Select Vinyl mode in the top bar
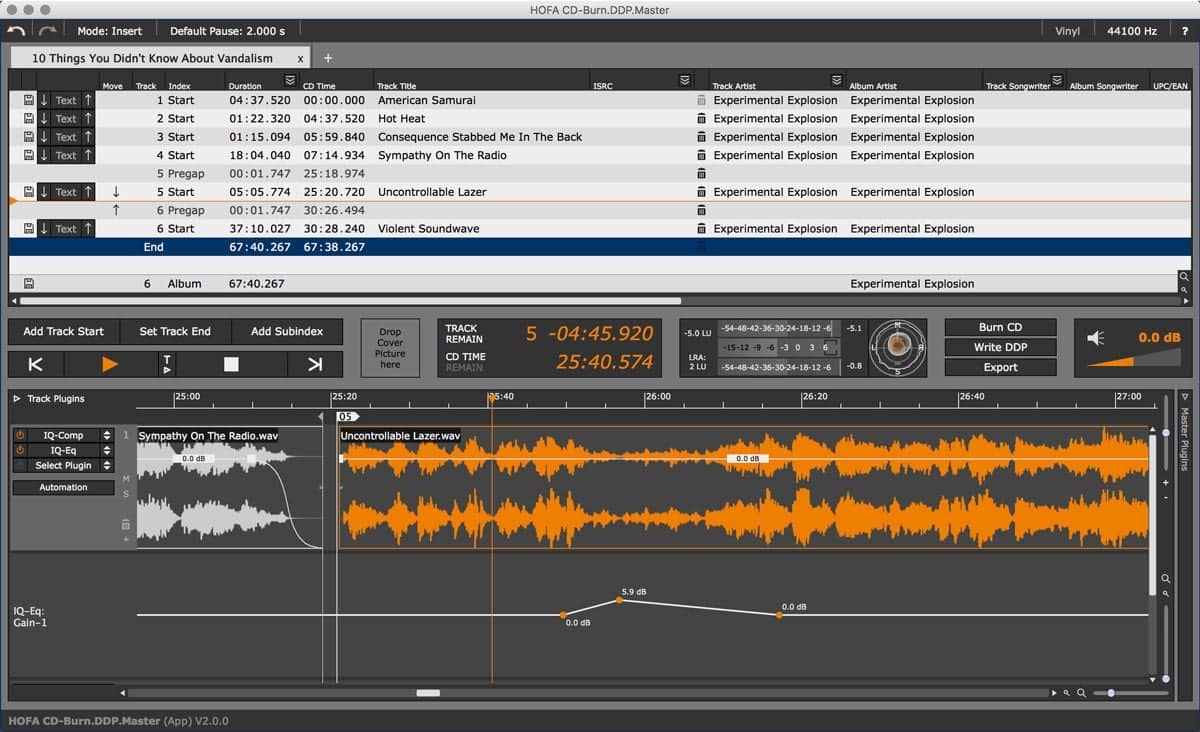This screenshot has height=732, width=1200. point(1066,30)
